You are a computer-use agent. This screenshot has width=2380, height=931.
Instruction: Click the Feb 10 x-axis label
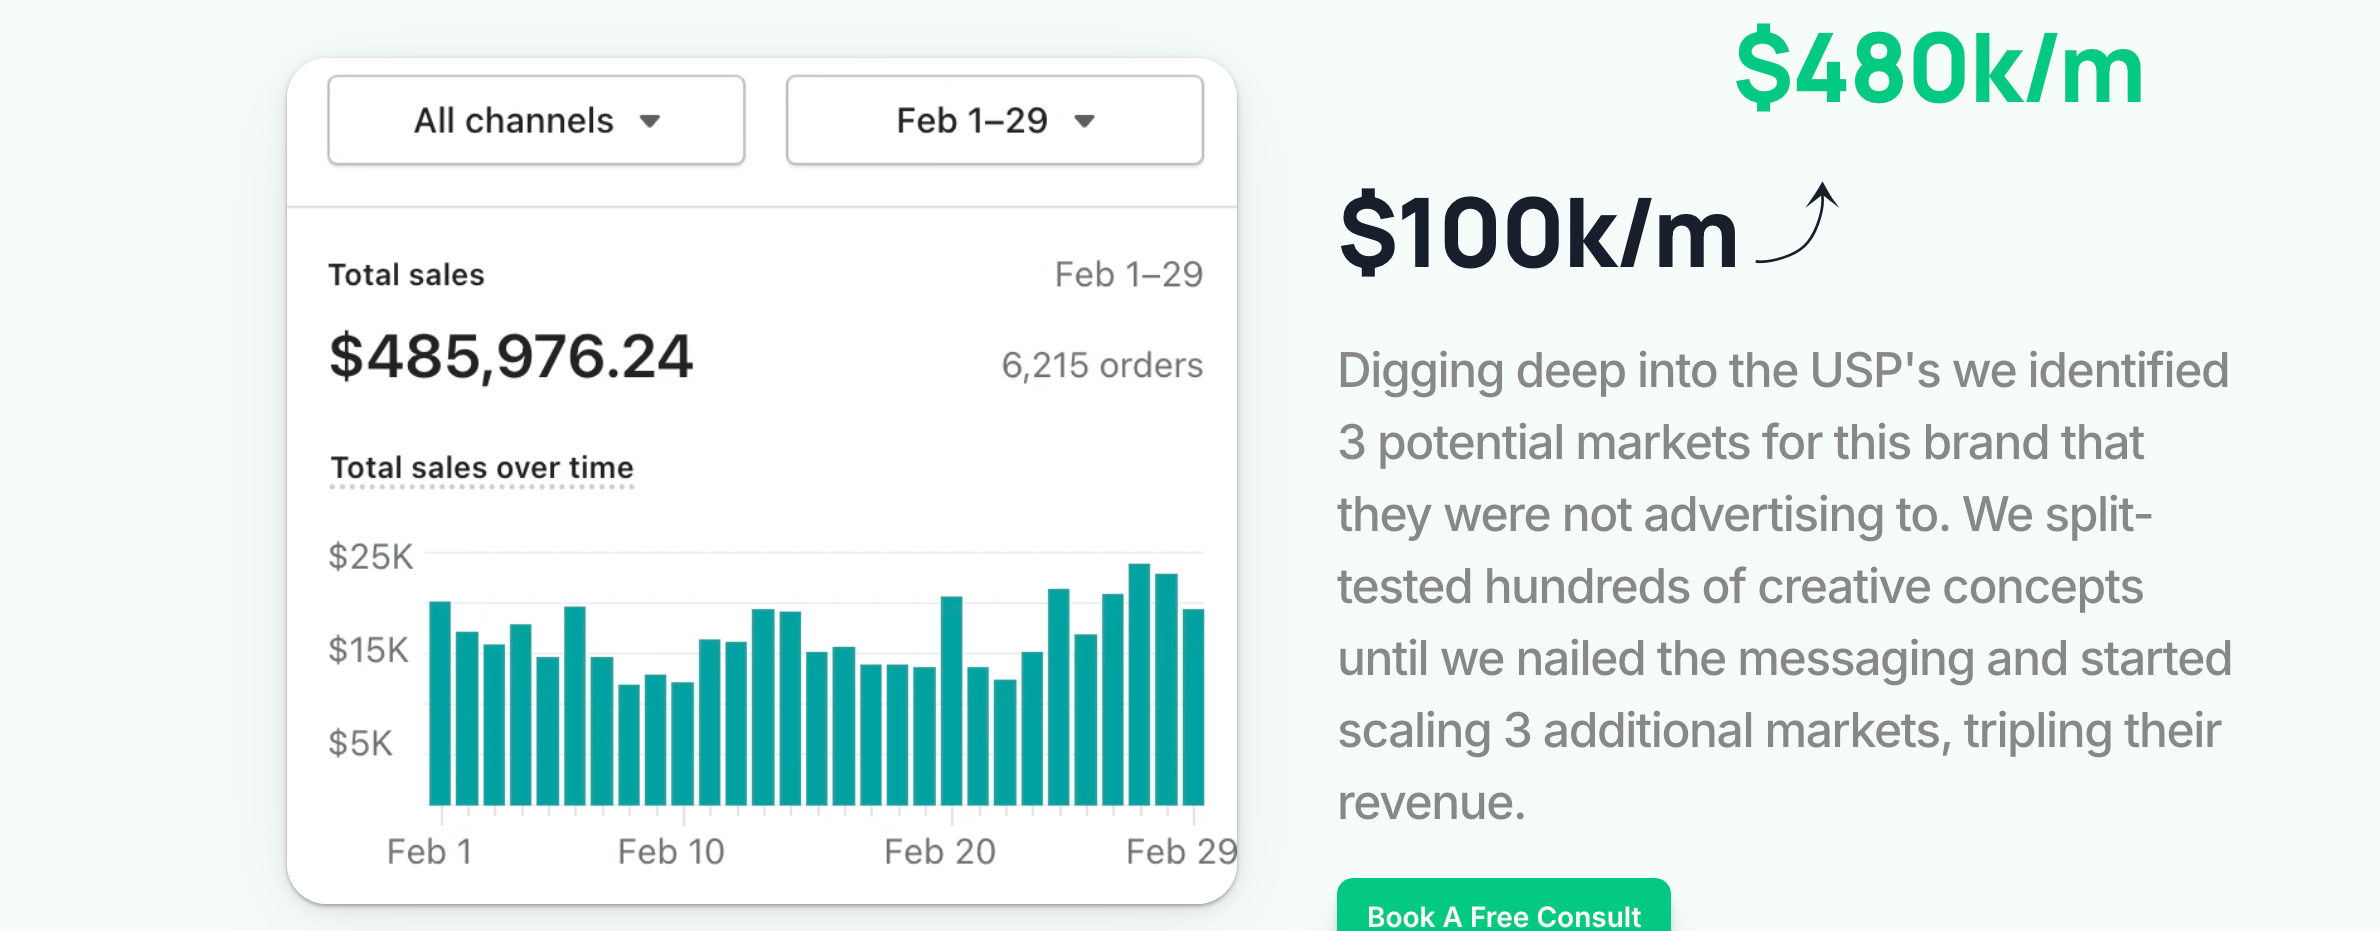[671, 852]
